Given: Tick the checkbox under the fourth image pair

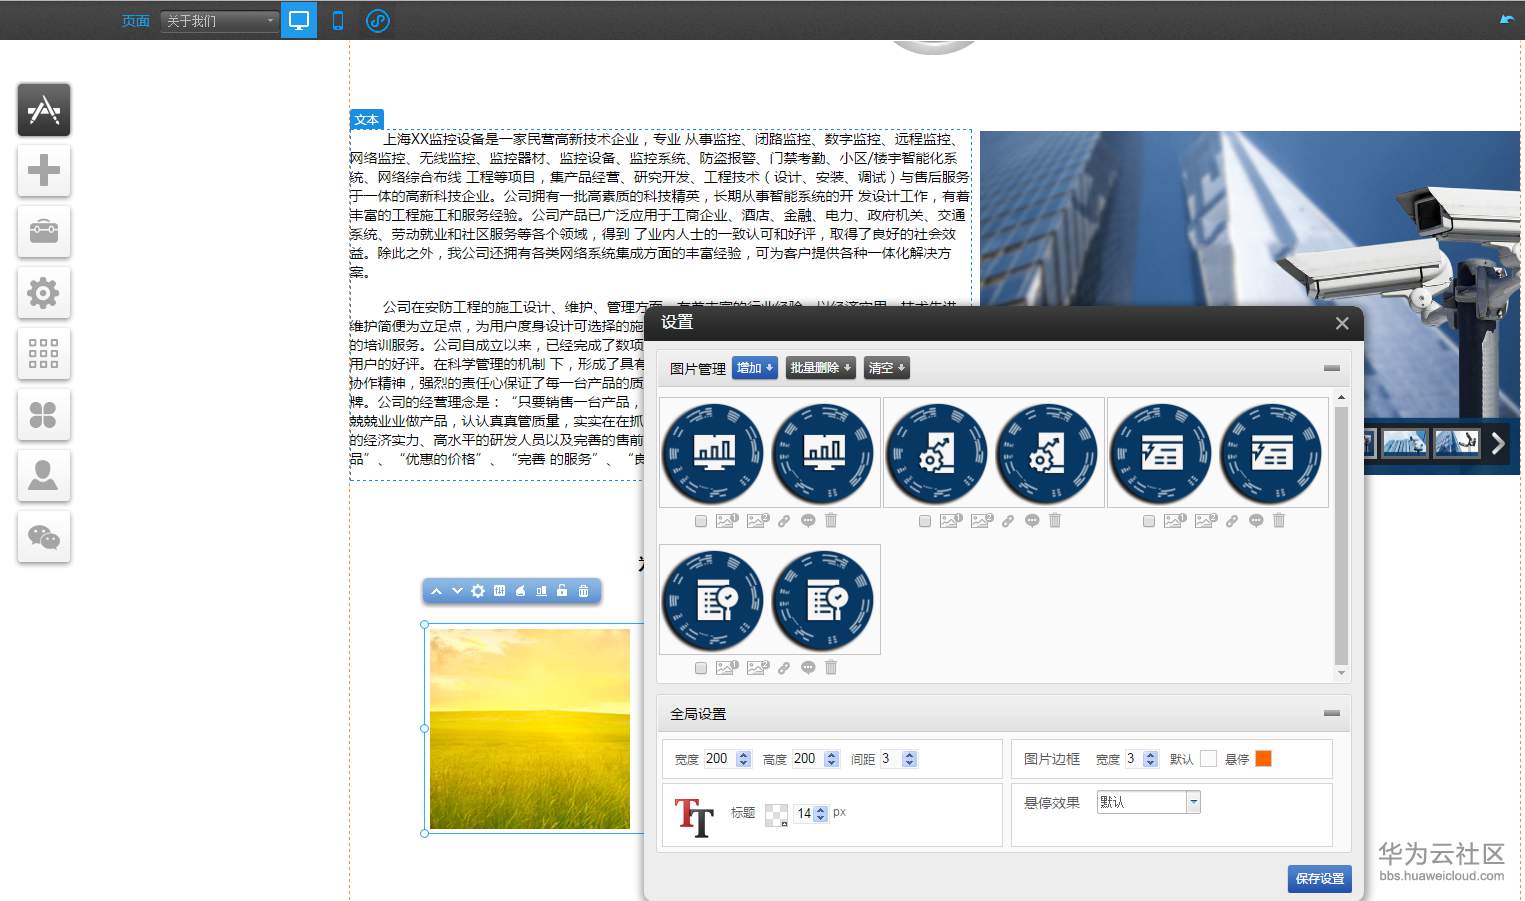Looking at the screenshot, I should (701, 668).
